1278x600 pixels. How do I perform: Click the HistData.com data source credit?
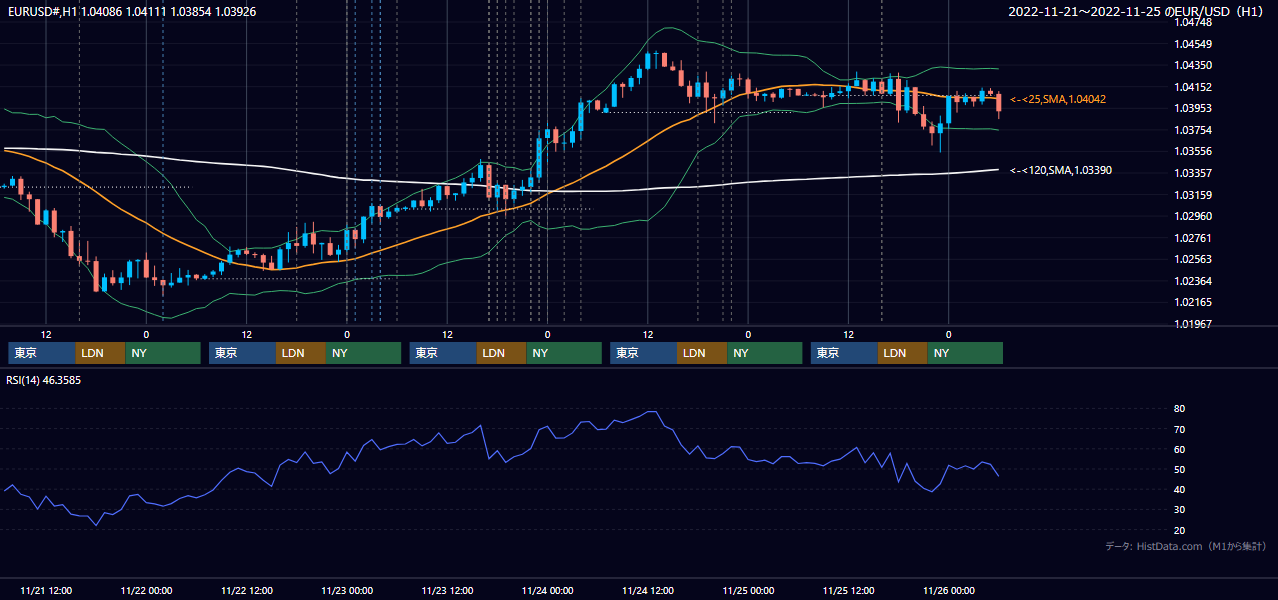[1186, 546]
